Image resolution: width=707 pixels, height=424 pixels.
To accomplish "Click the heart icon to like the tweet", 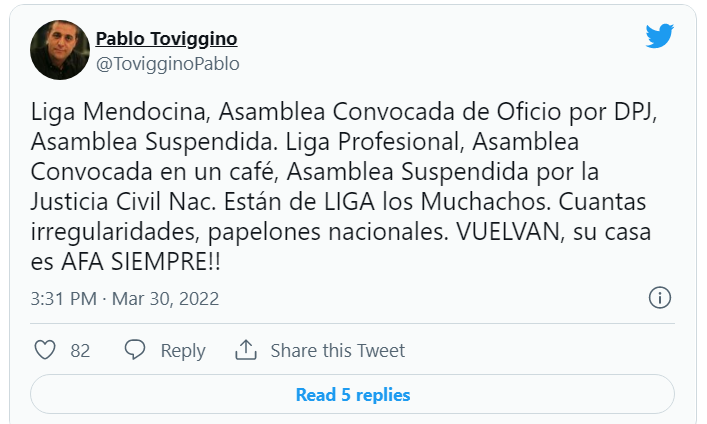I will coord(45,350).
